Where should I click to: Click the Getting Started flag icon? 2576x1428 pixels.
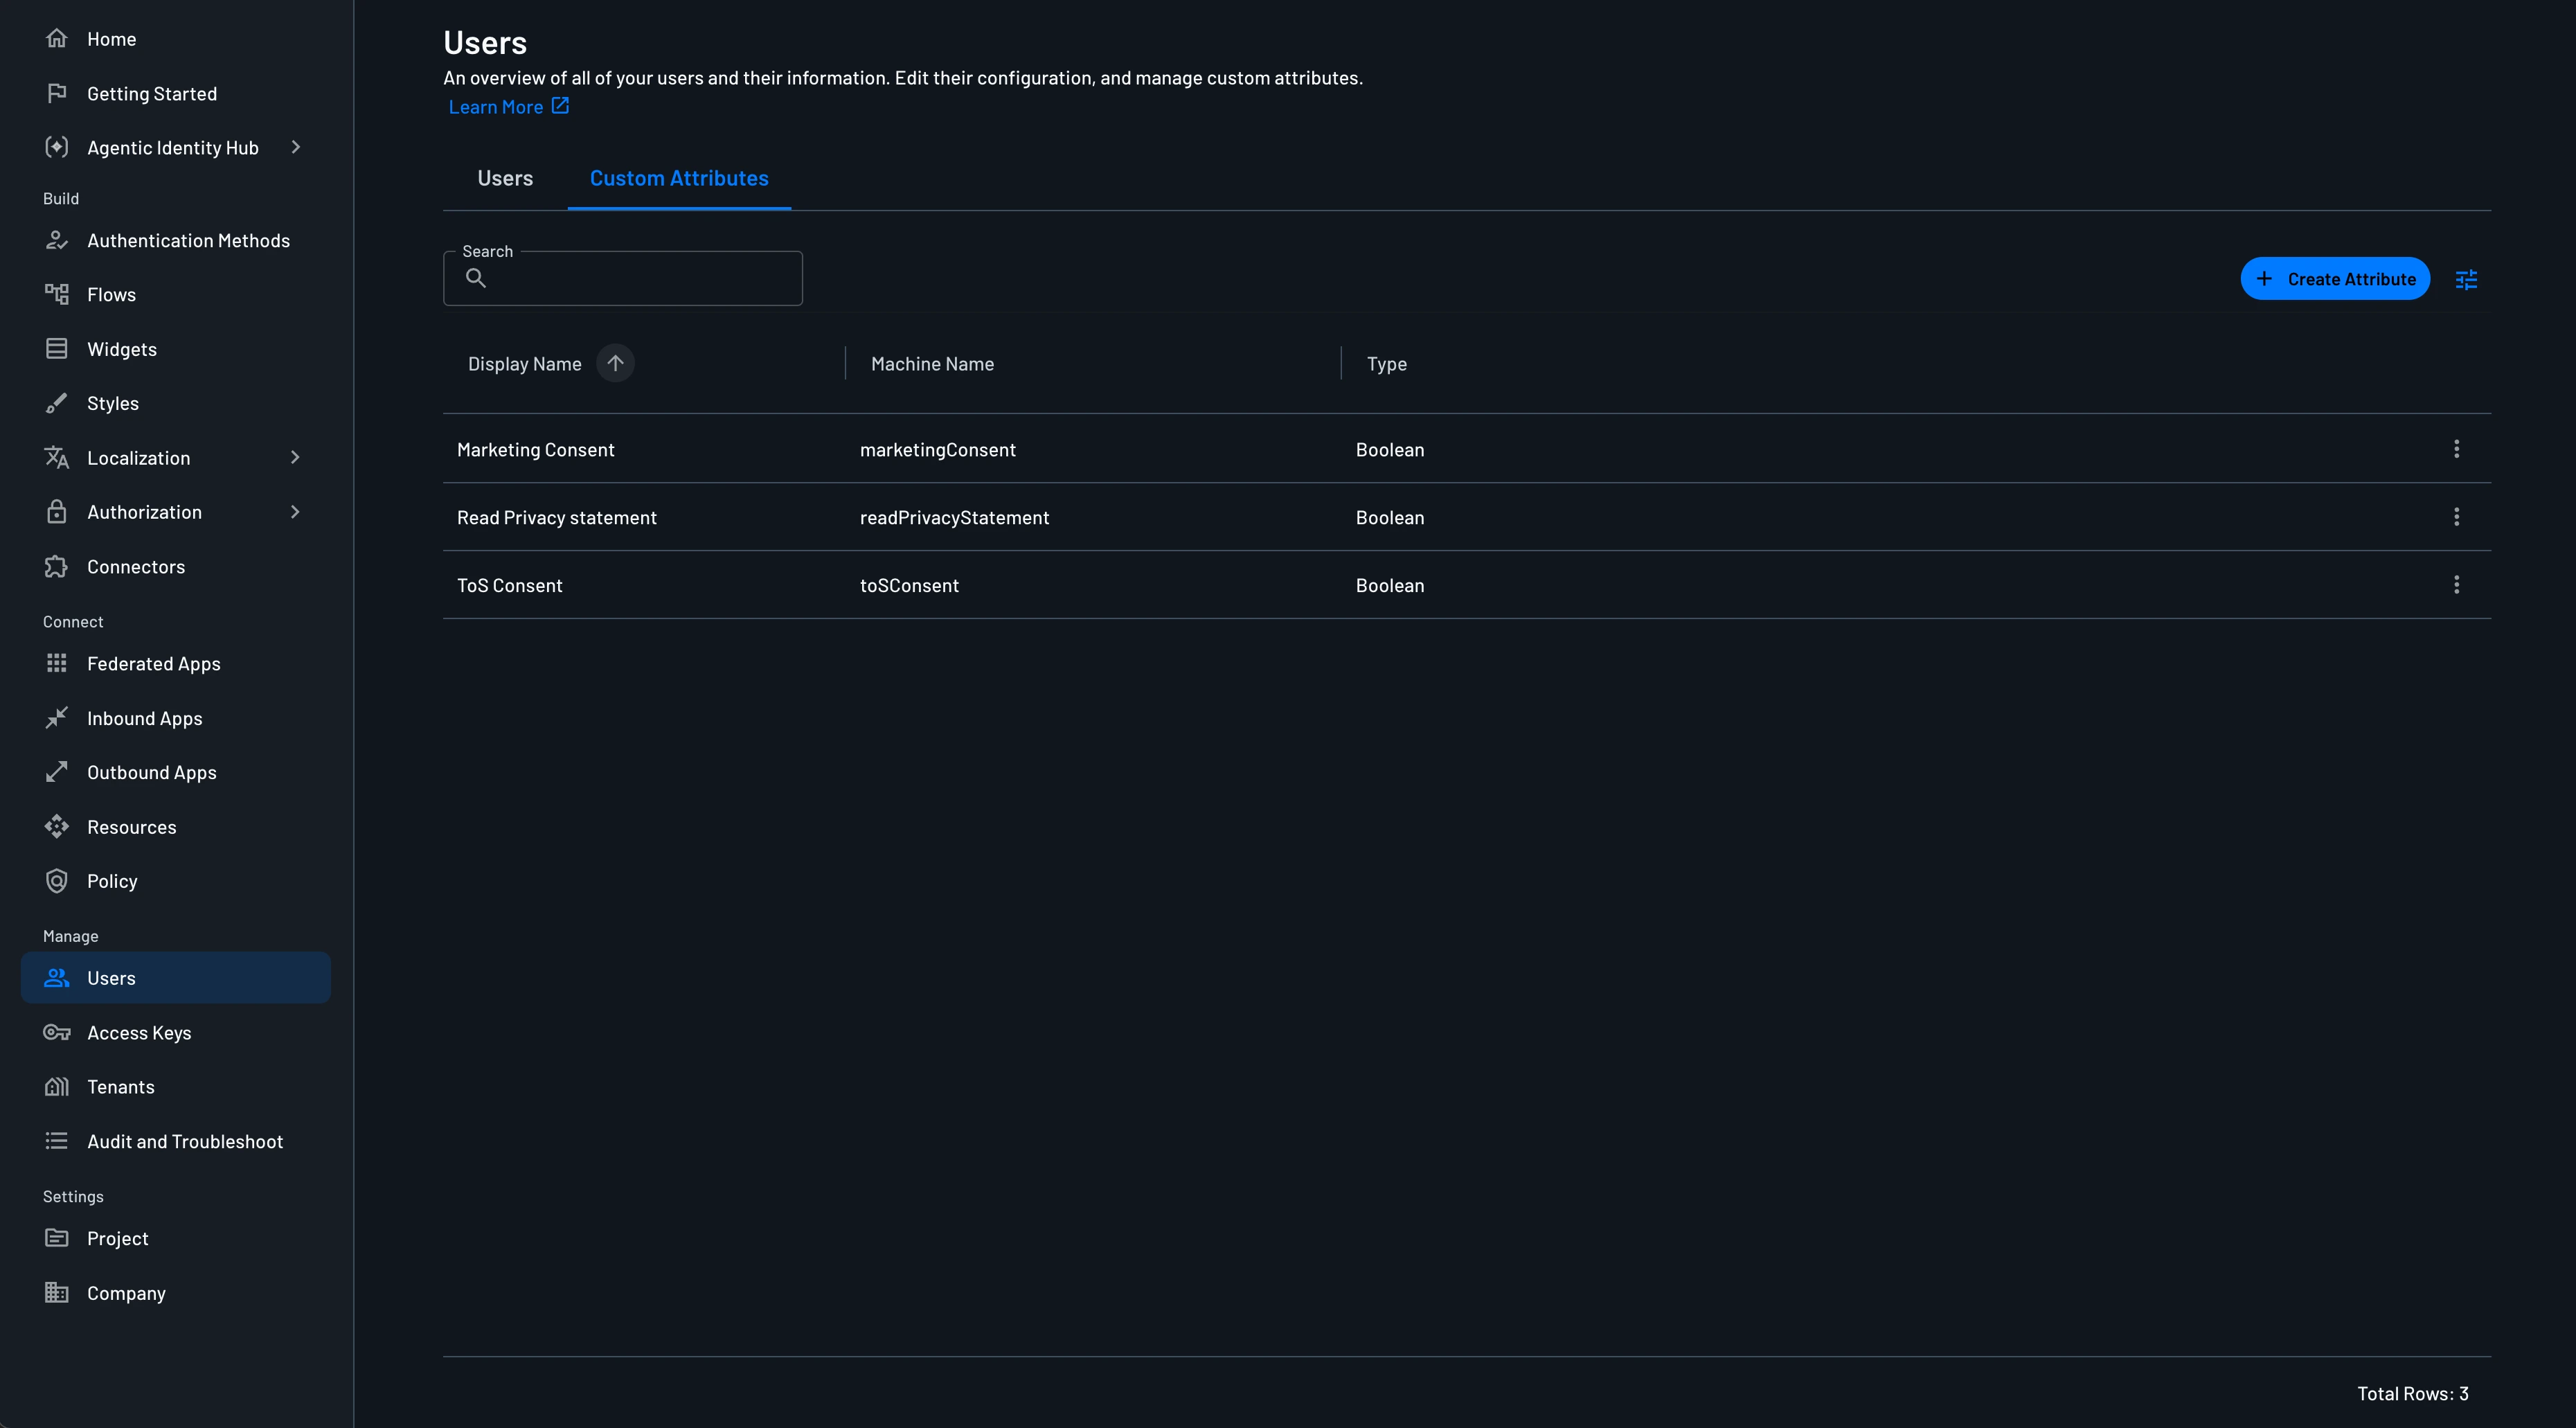[57, 93]
